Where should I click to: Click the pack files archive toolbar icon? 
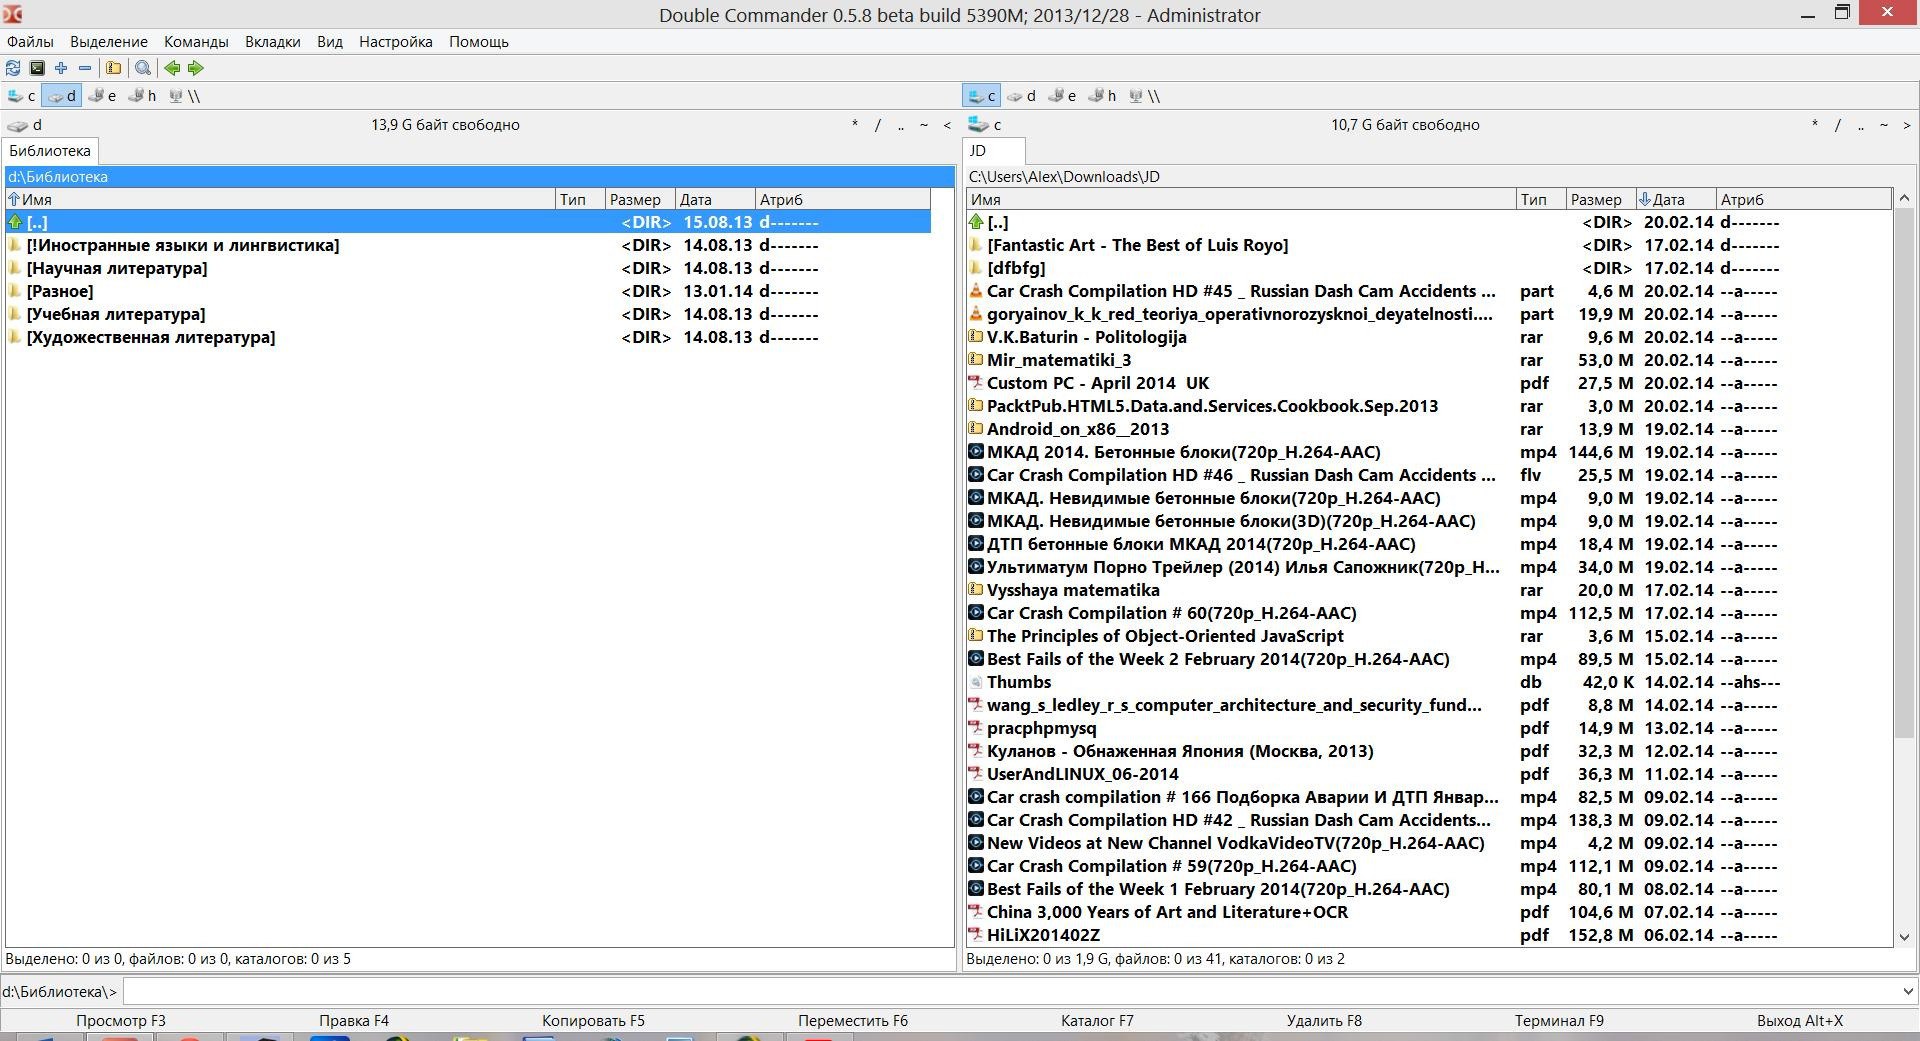tap(114, 68)
